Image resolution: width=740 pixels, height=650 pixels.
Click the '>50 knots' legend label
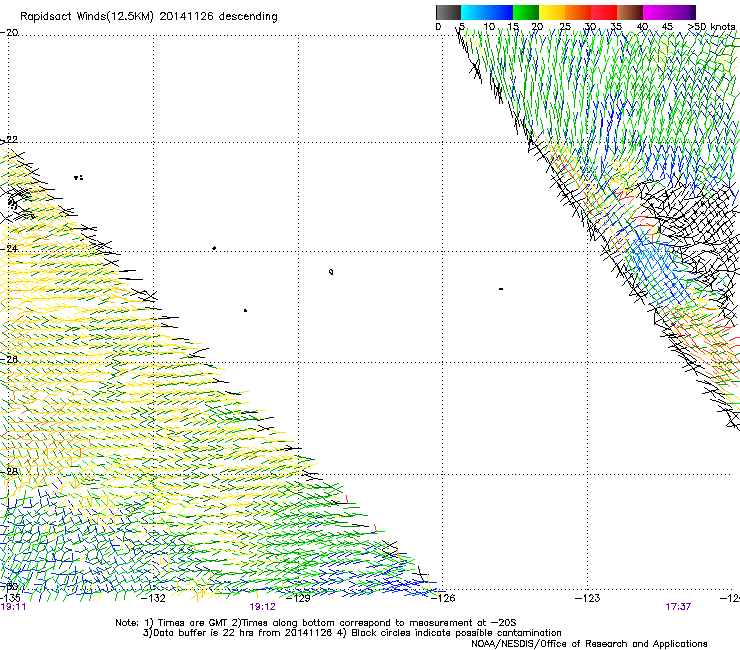pyautogui.click(x=712, y=27)
